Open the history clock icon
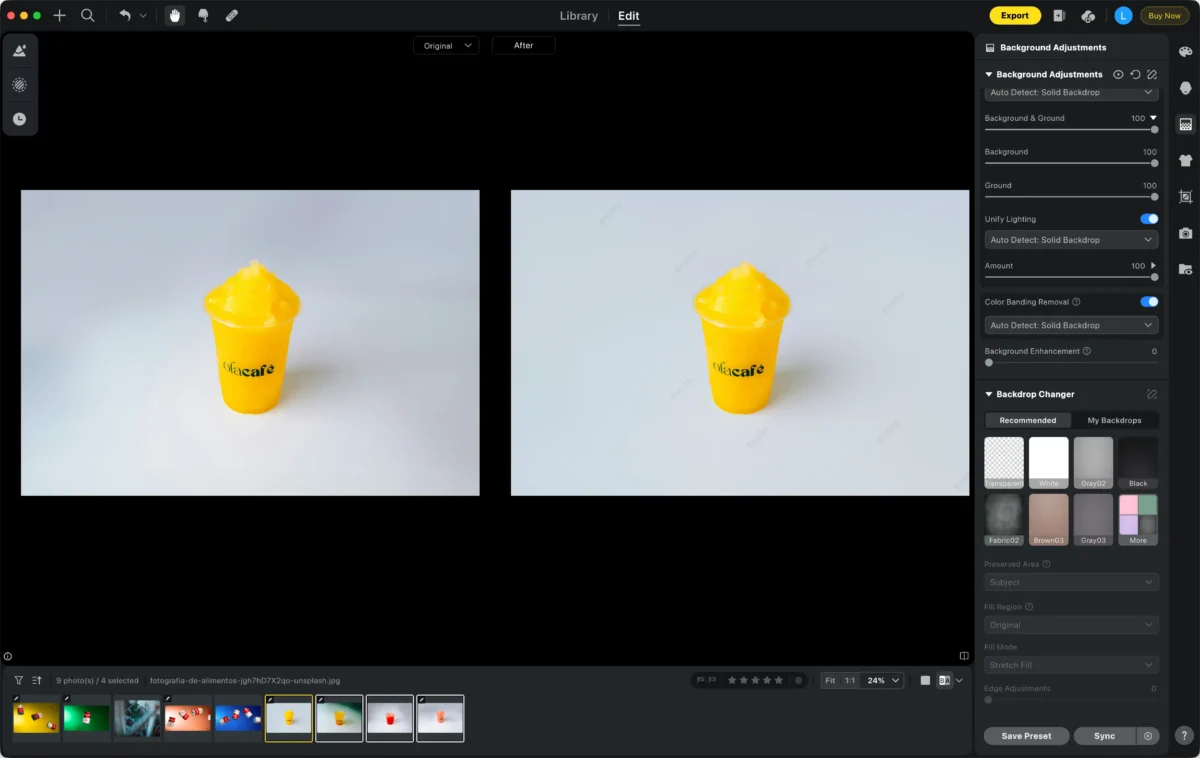 [x=19, y=119]
